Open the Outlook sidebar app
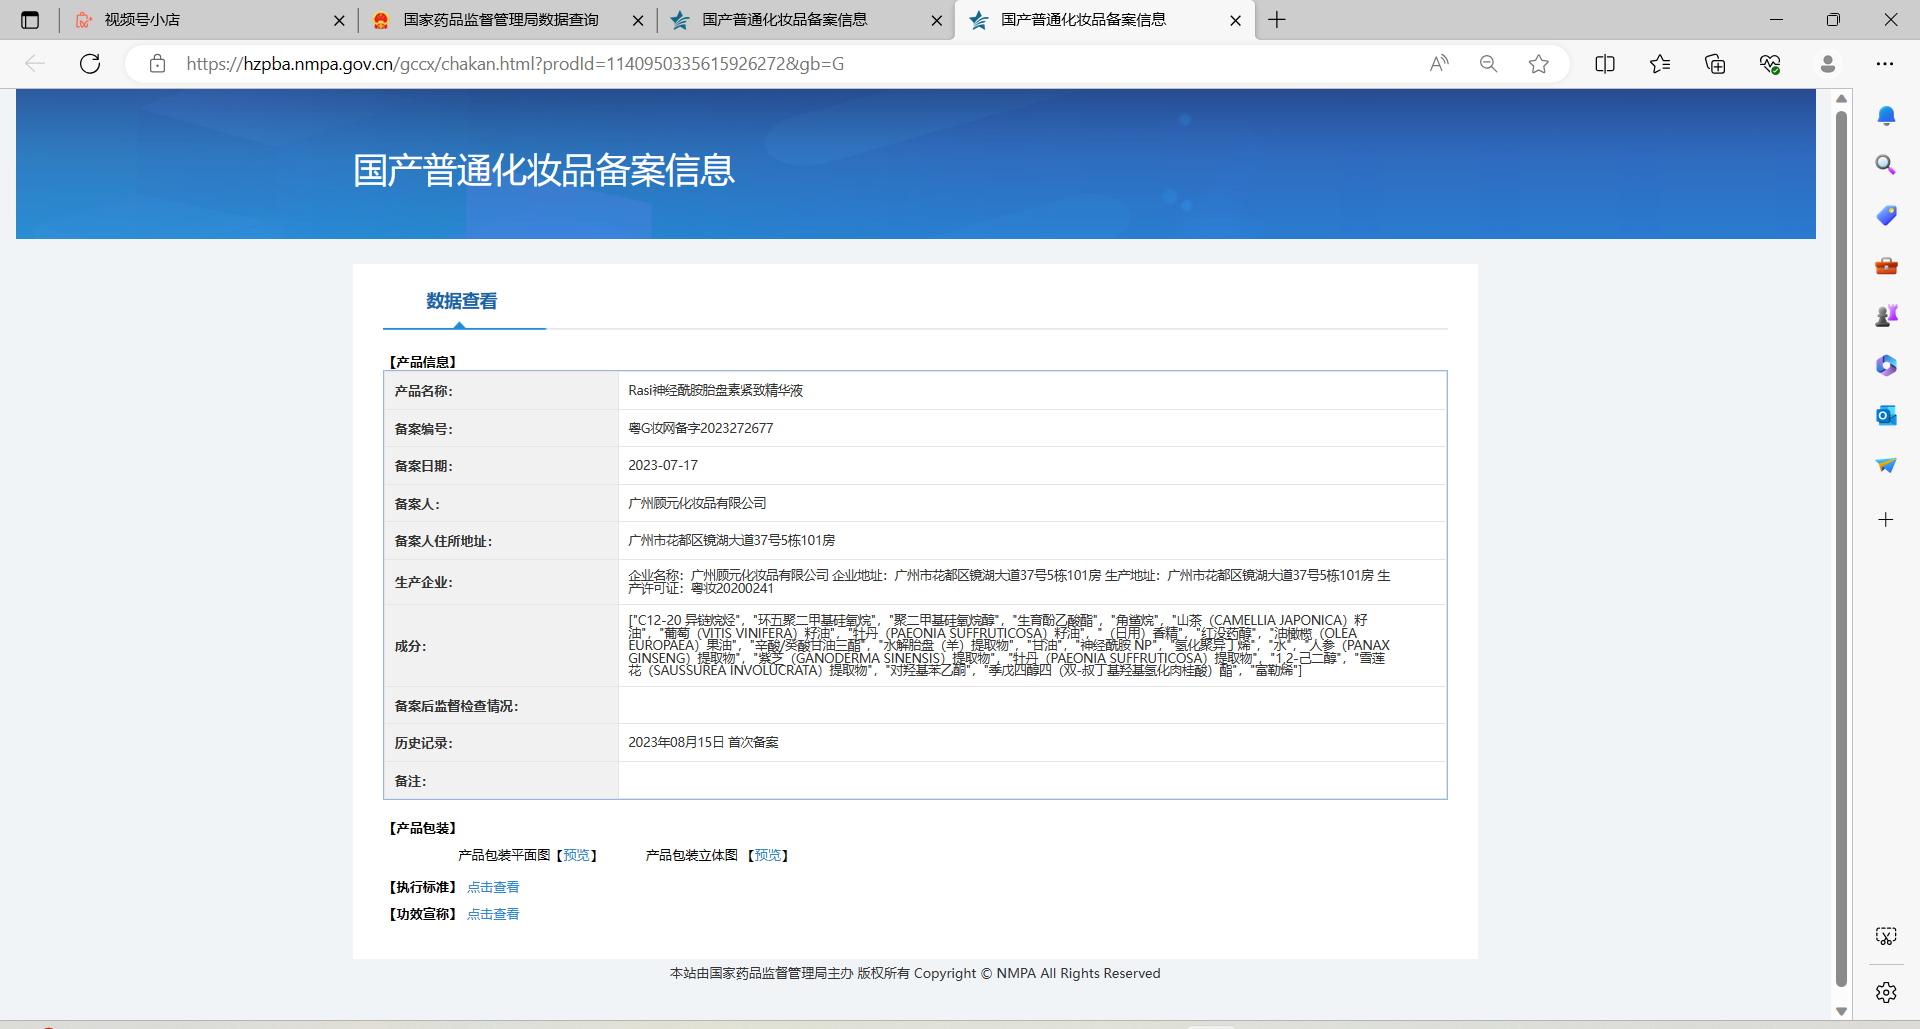The image size is (1920, 1029). point(1885,415)
